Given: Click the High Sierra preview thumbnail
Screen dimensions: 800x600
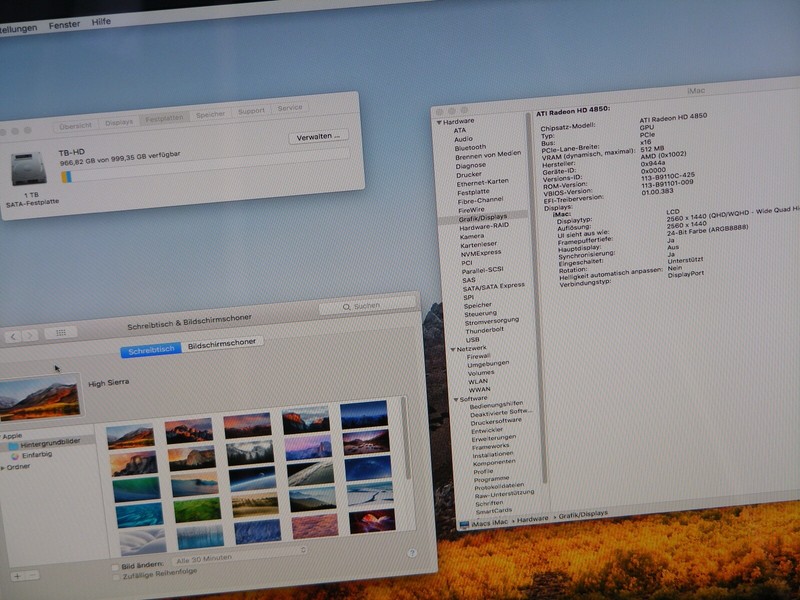Looking at the screenshot, I should tap(40, 398).
